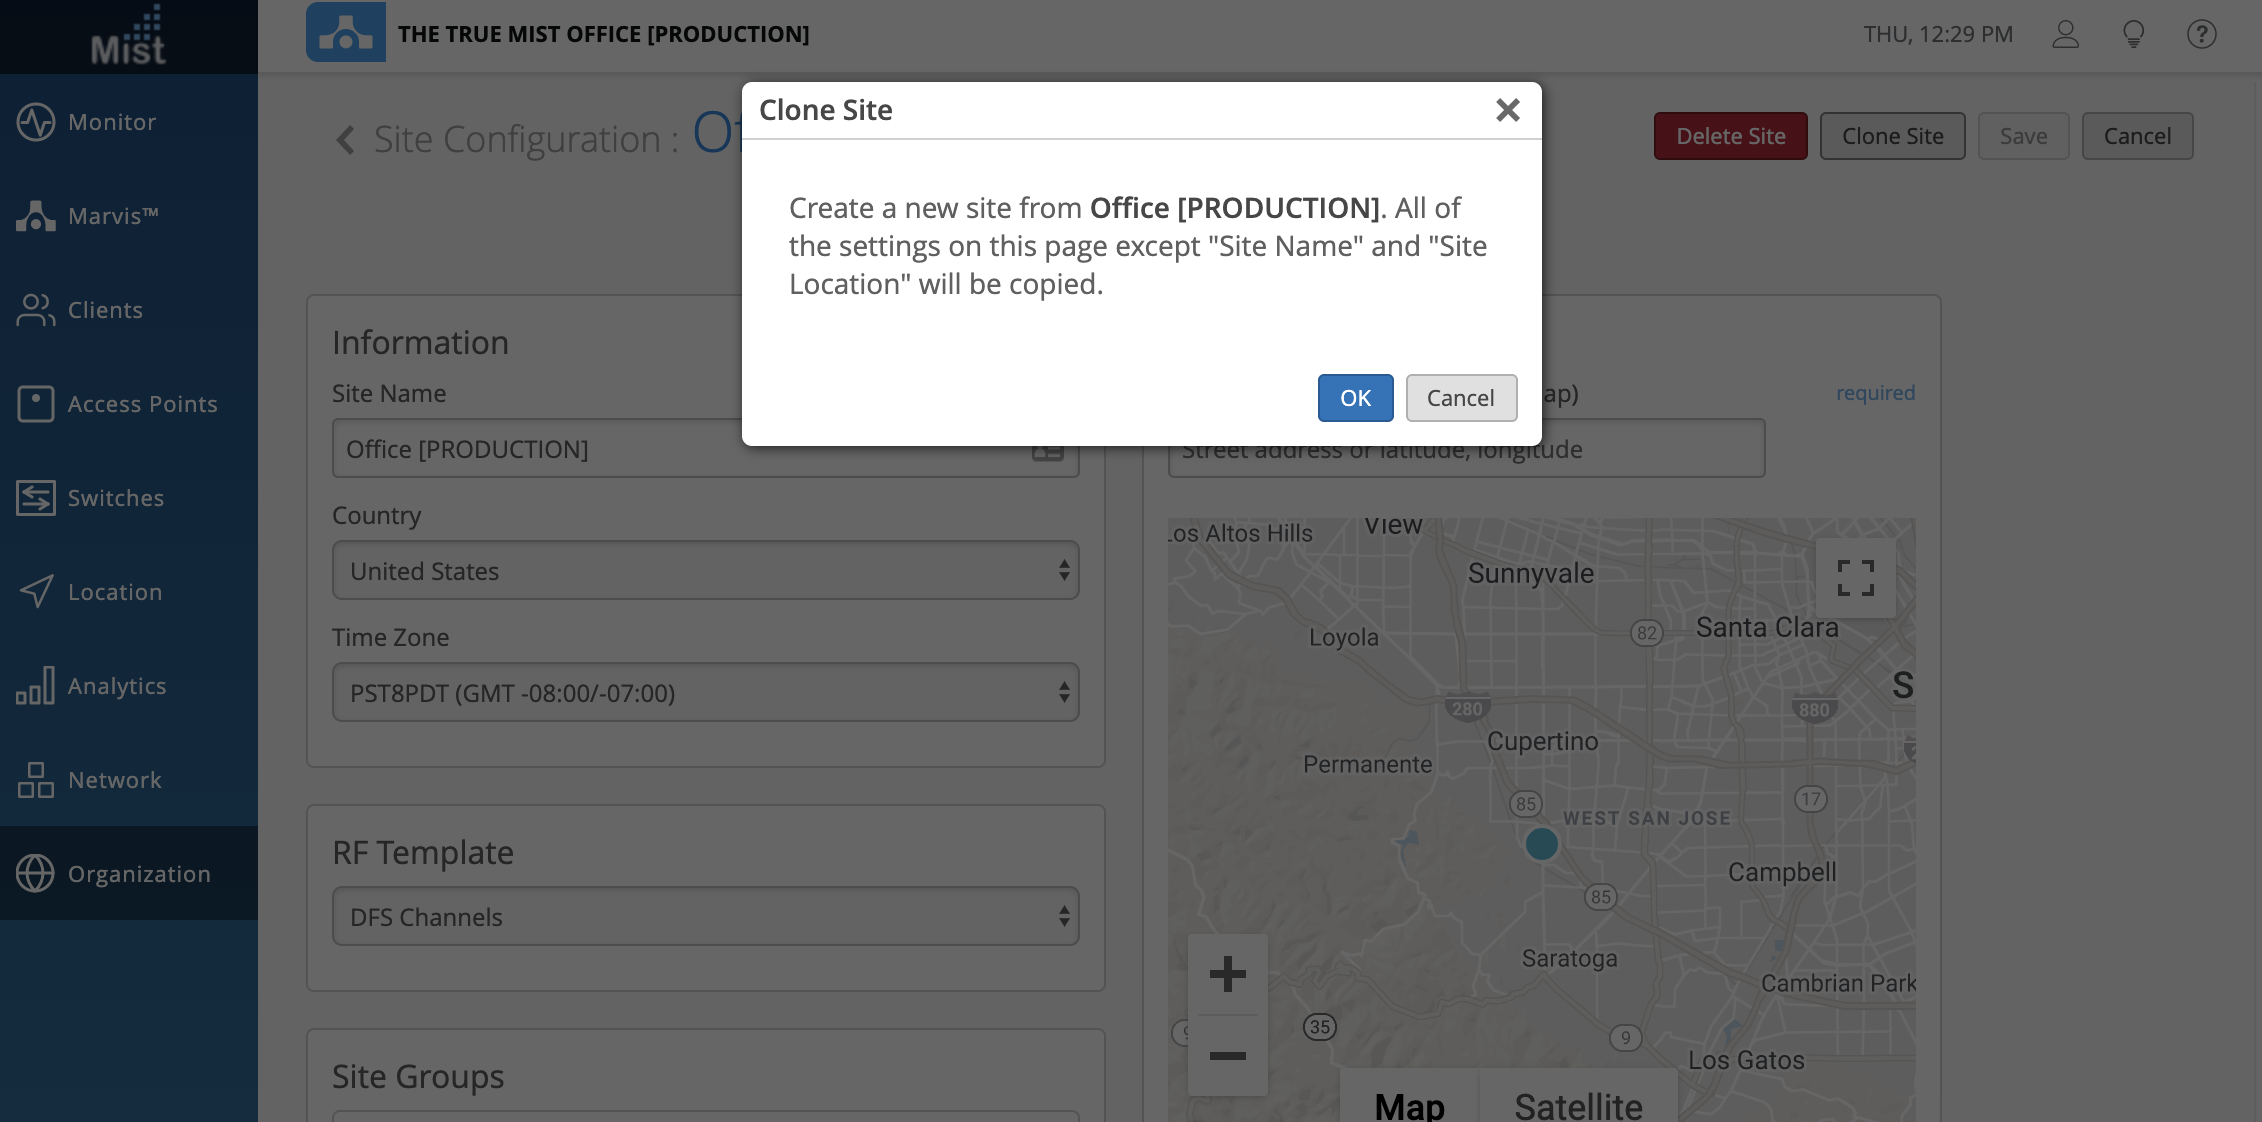Click the Network topology icon
This screenshot has width=2262, height=1122.
point(36,780)
